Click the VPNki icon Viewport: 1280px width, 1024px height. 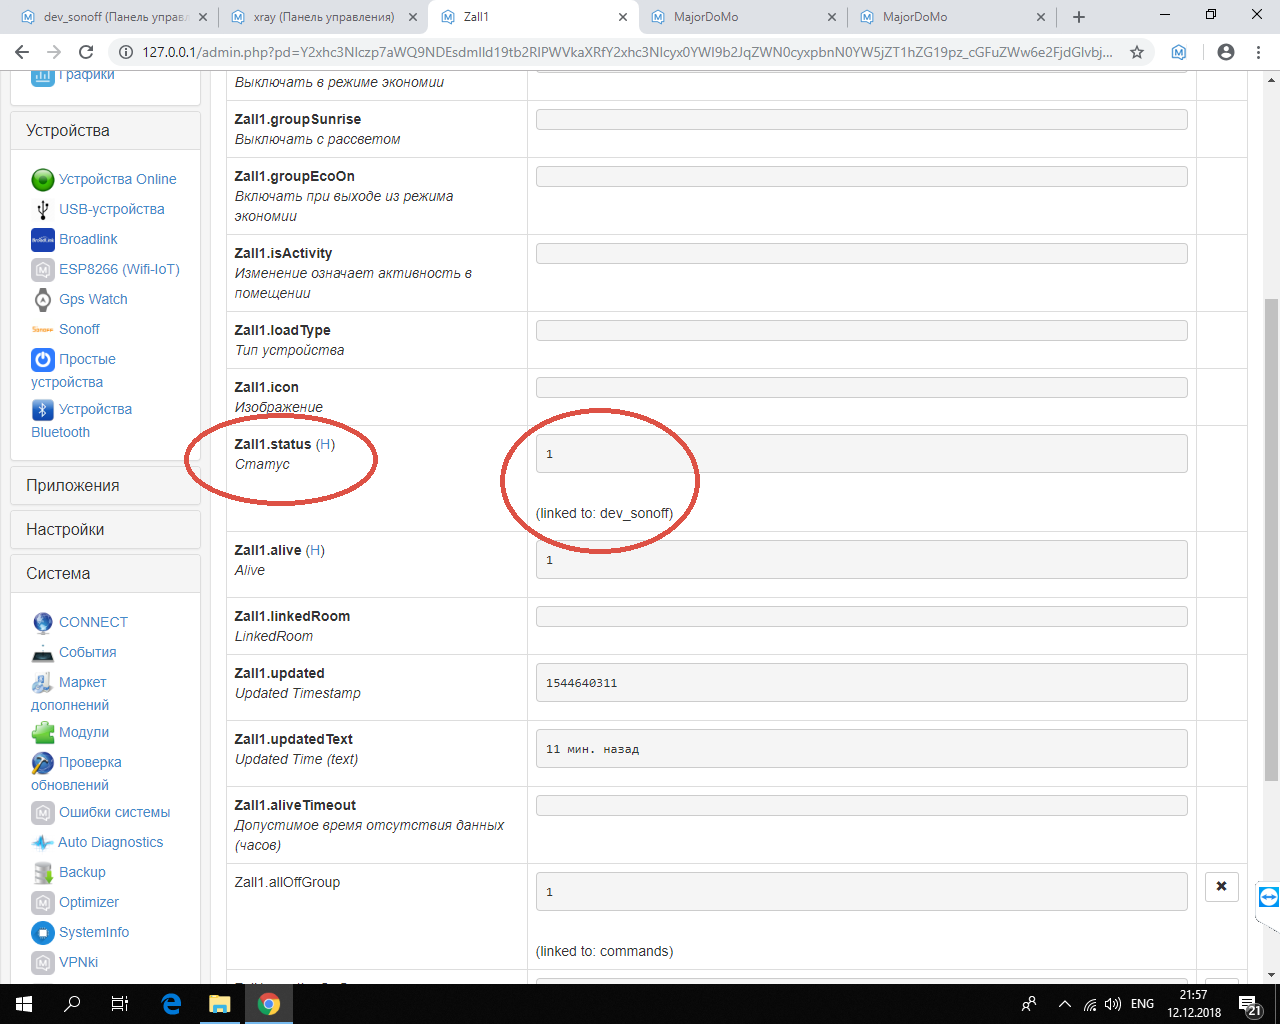(42, 963)
